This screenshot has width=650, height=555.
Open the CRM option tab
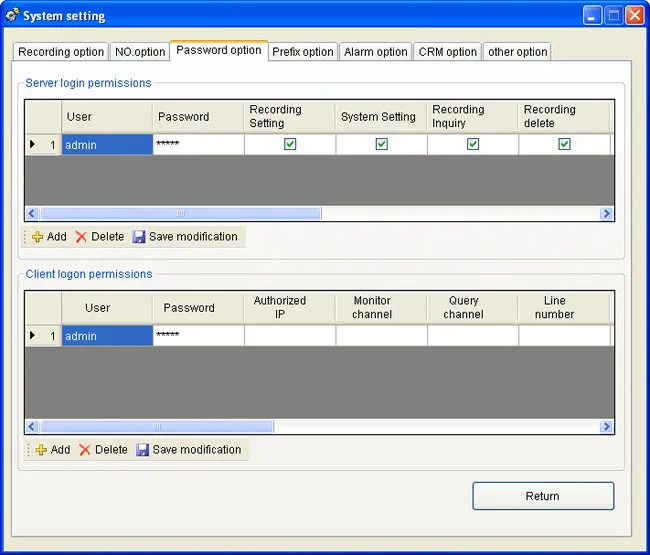[x=447, y=52]
